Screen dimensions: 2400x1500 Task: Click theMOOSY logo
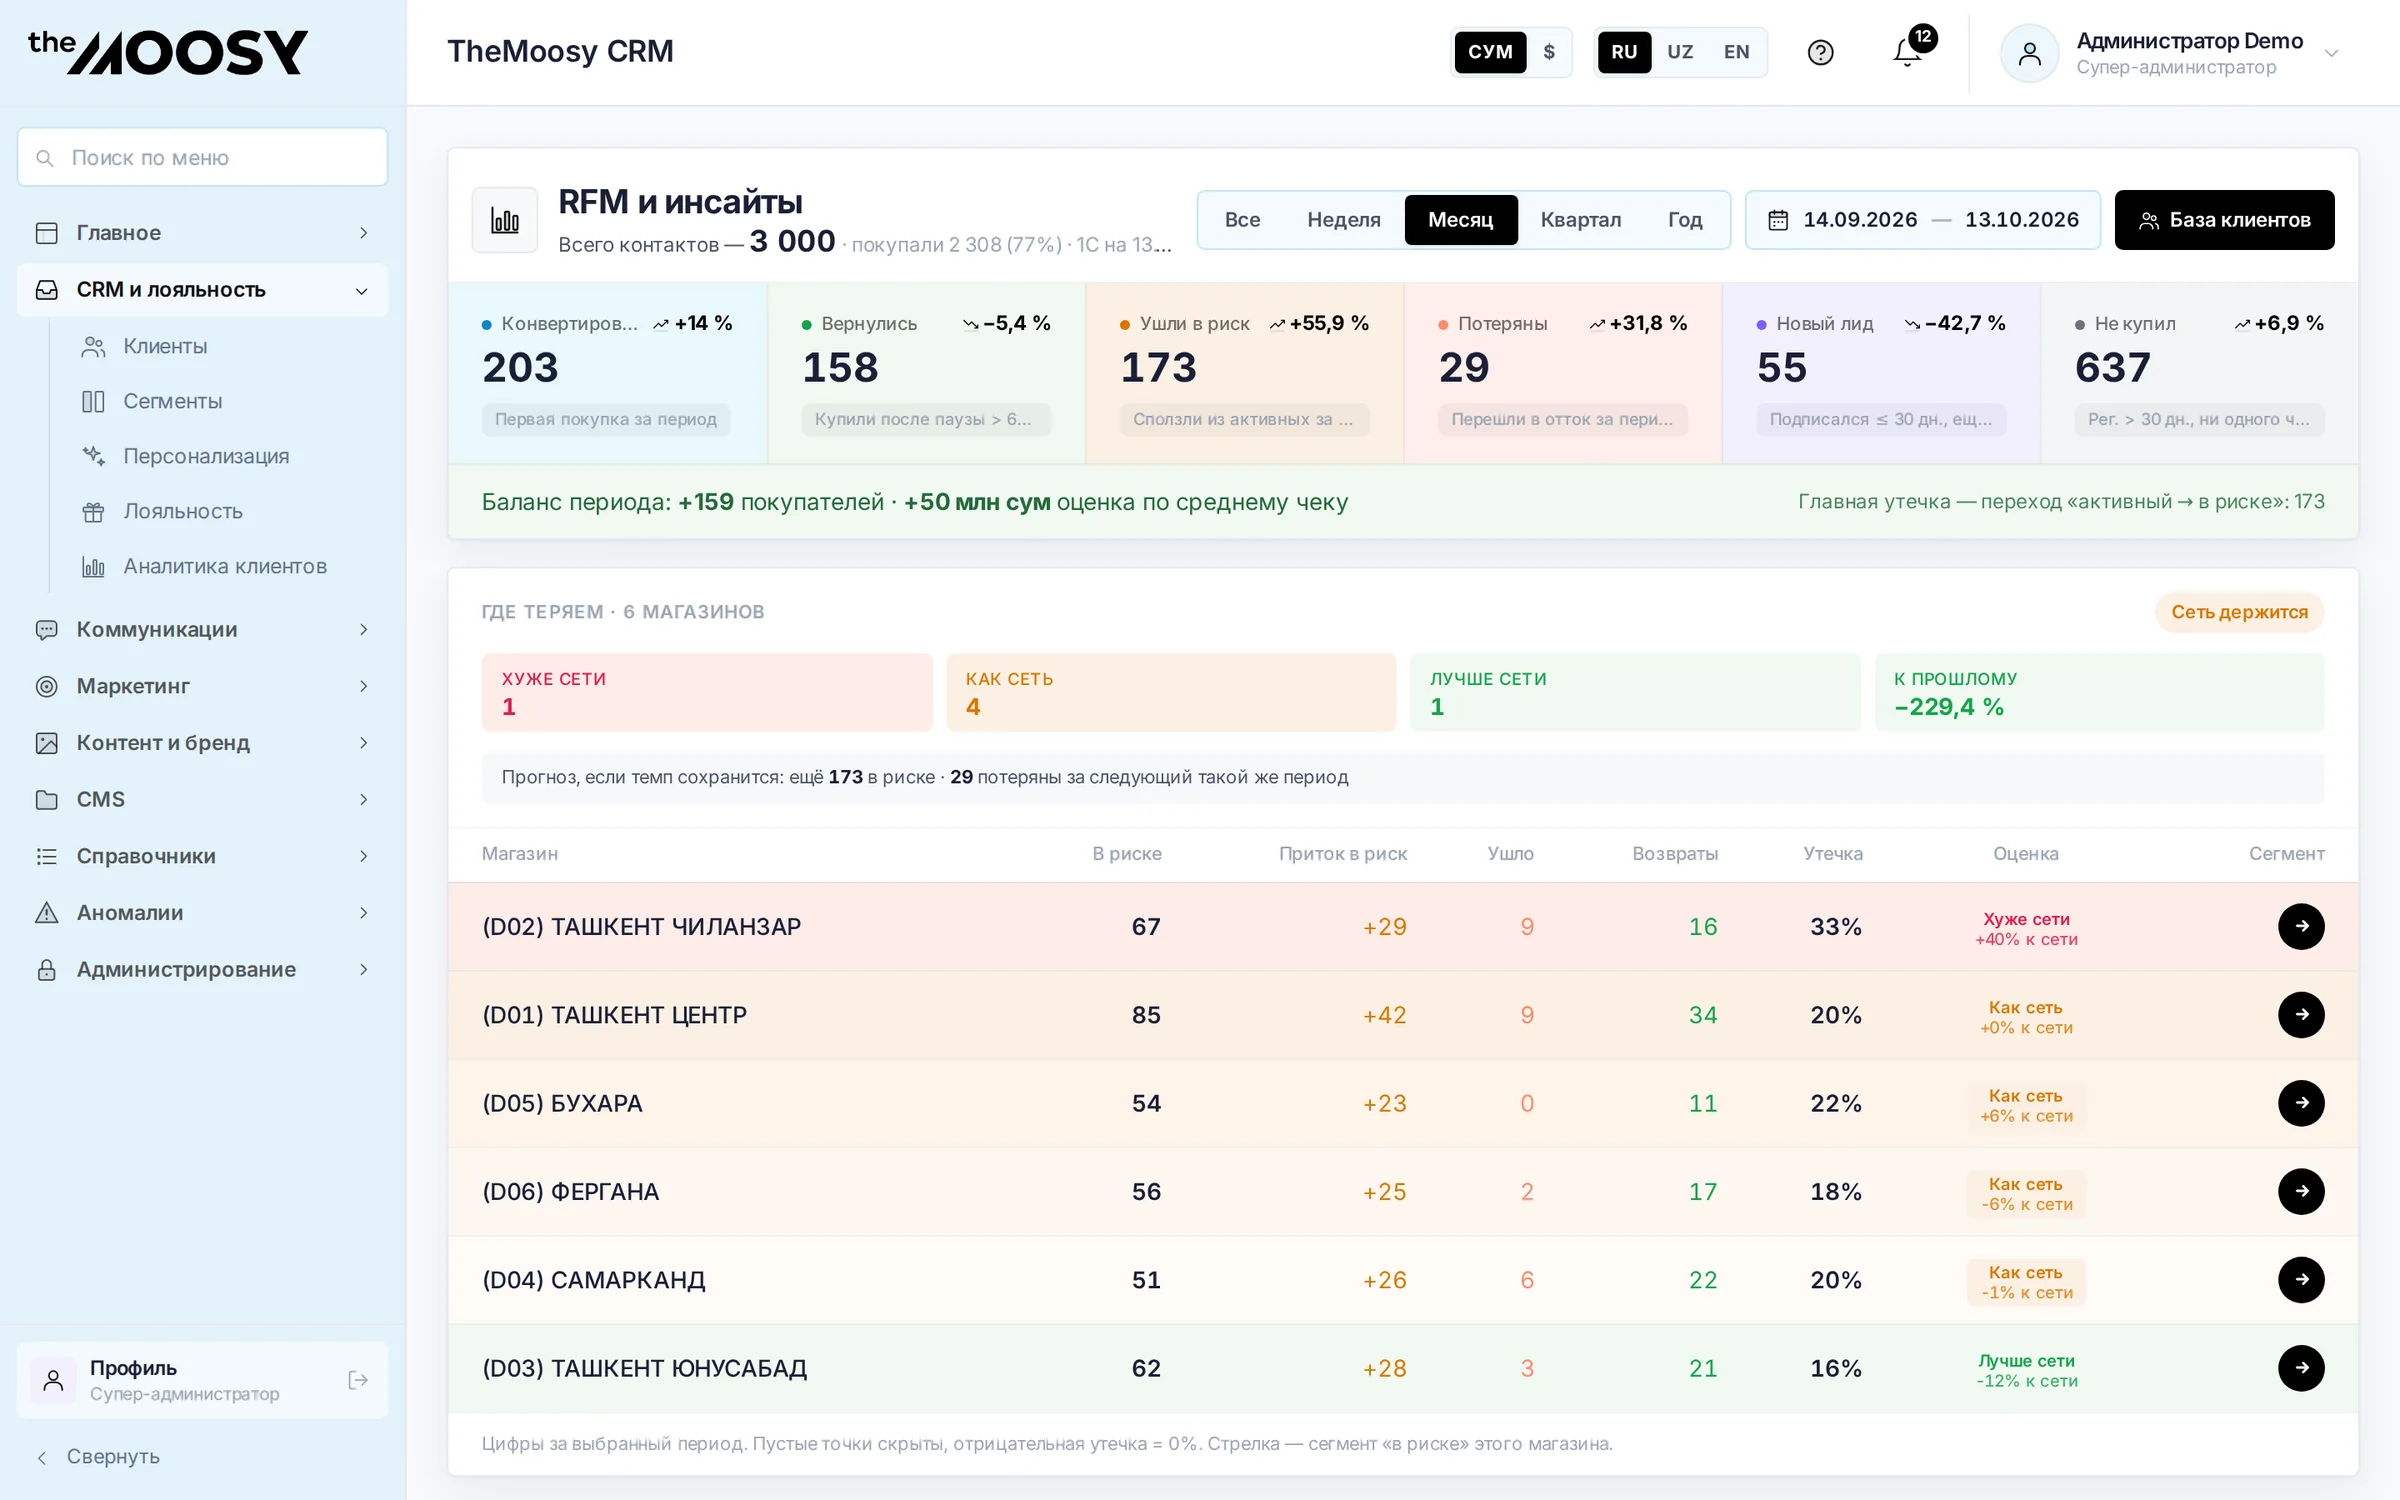coord(168,51)
